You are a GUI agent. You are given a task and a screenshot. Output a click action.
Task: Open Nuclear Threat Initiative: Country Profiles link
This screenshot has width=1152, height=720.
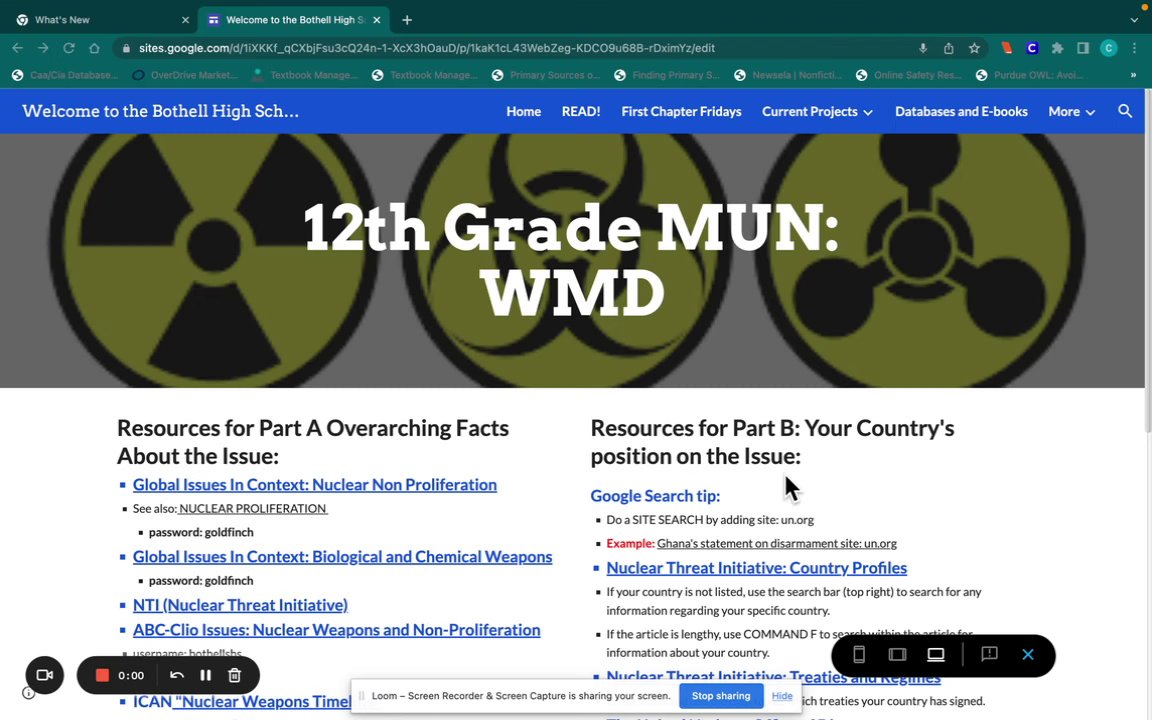pos(756,567)
